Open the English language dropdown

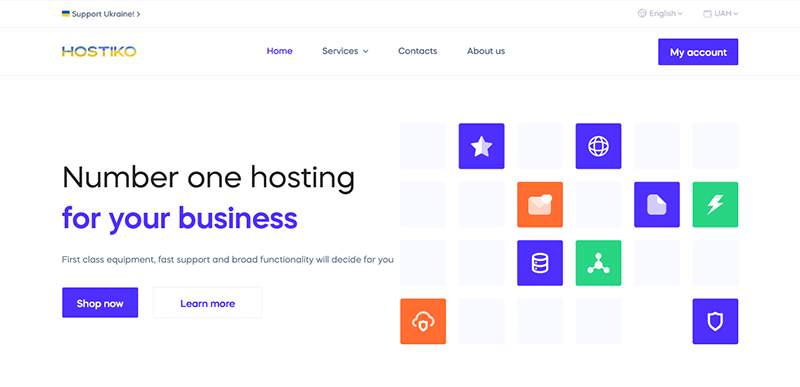pyautogui.click(x=660, y=14)
